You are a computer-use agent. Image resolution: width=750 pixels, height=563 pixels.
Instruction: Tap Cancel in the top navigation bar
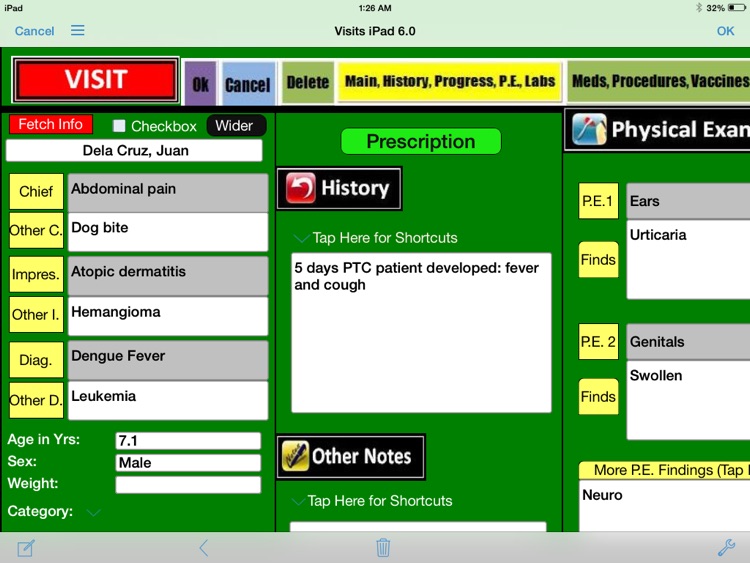(x=34, y=31)
